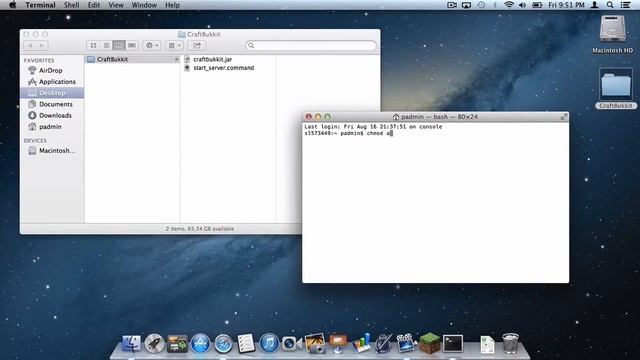Open the Trash in the Dock
Image resolution: width=640 pixels, height=360 pixels.
[510, 343]
